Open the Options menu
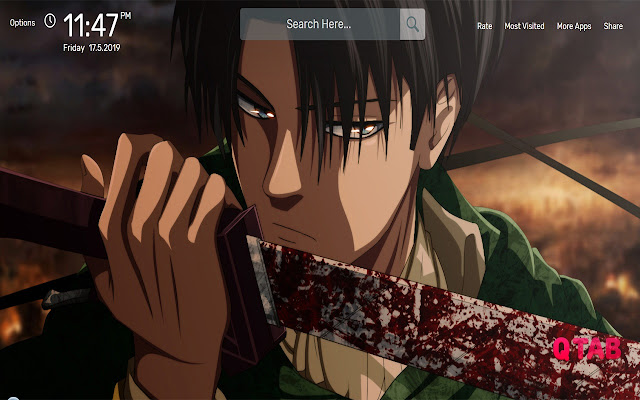The image size is (640, 400). coord(22,23)
